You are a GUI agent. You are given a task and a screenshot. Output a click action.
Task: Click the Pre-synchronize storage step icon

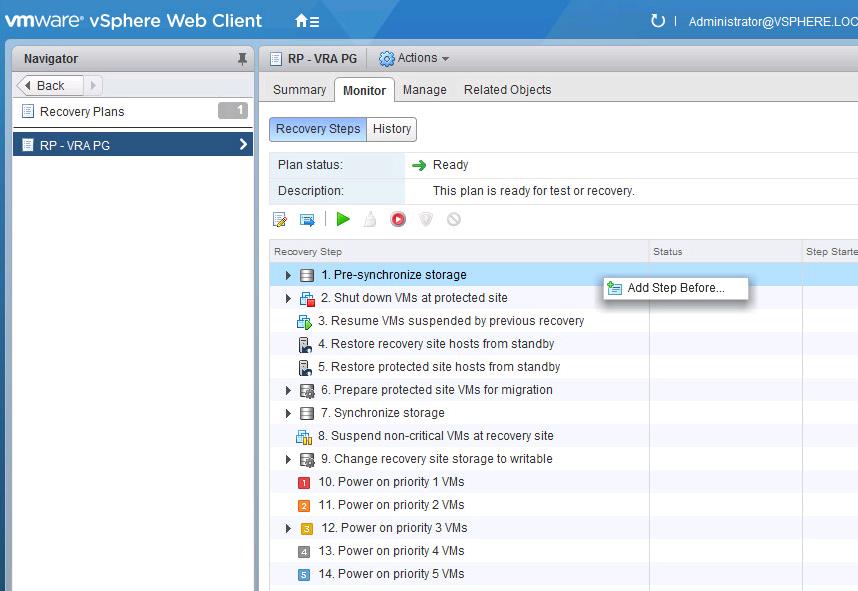tap(307, 275)
